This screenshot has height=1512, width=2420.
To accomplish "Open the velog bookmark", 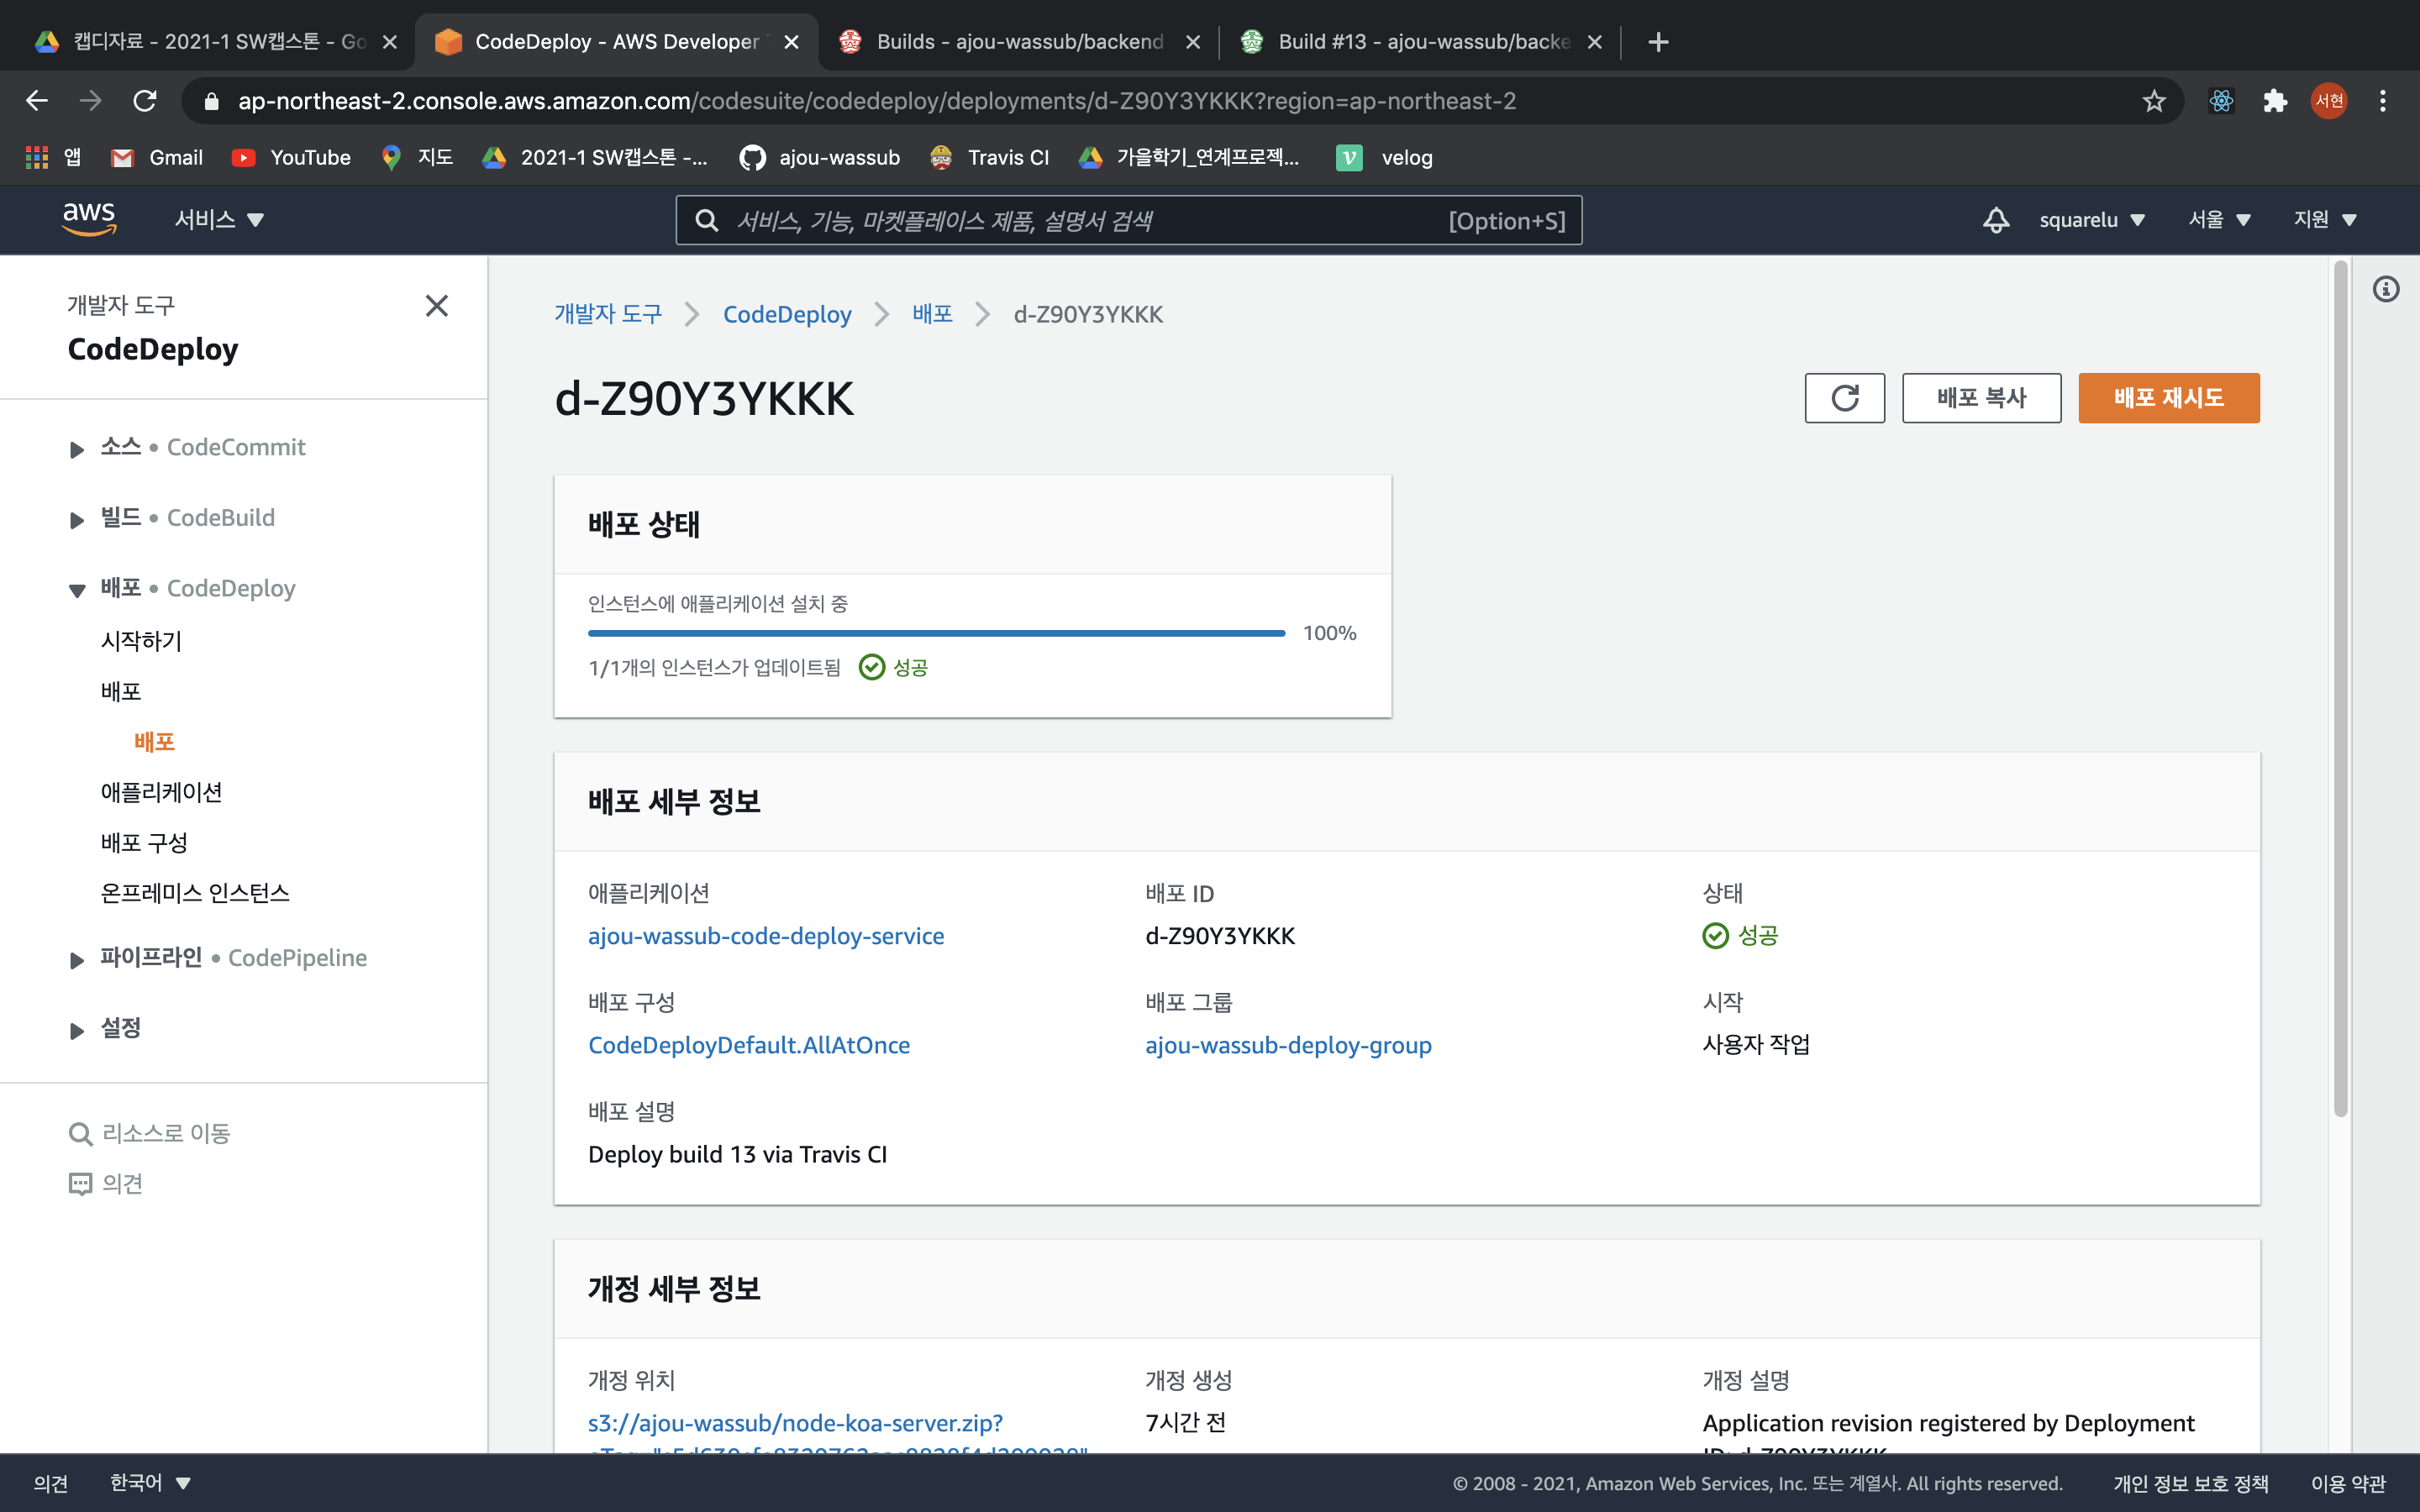I will pyautogui.click(x=1385, y=157).
